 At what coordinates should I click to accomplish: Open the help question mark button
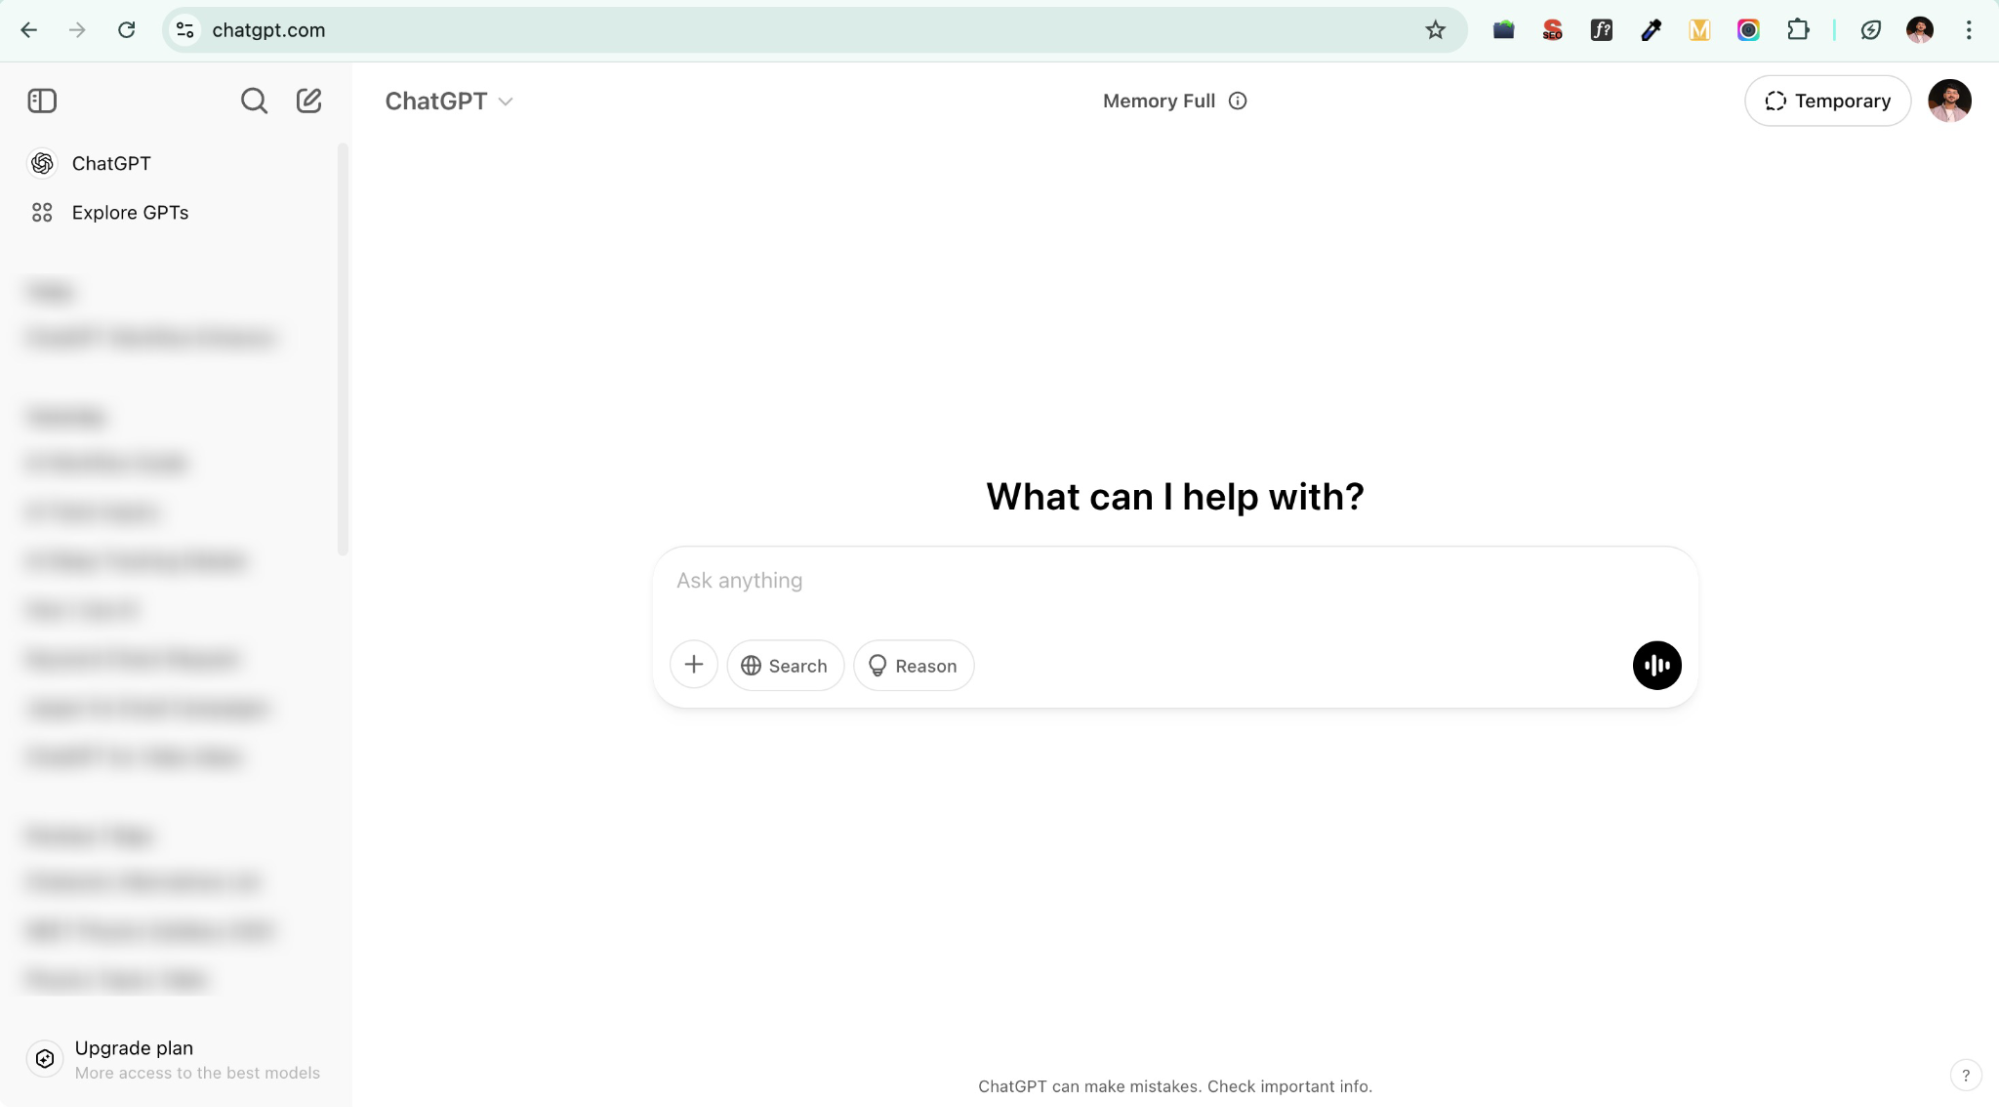point(1965,1075)
